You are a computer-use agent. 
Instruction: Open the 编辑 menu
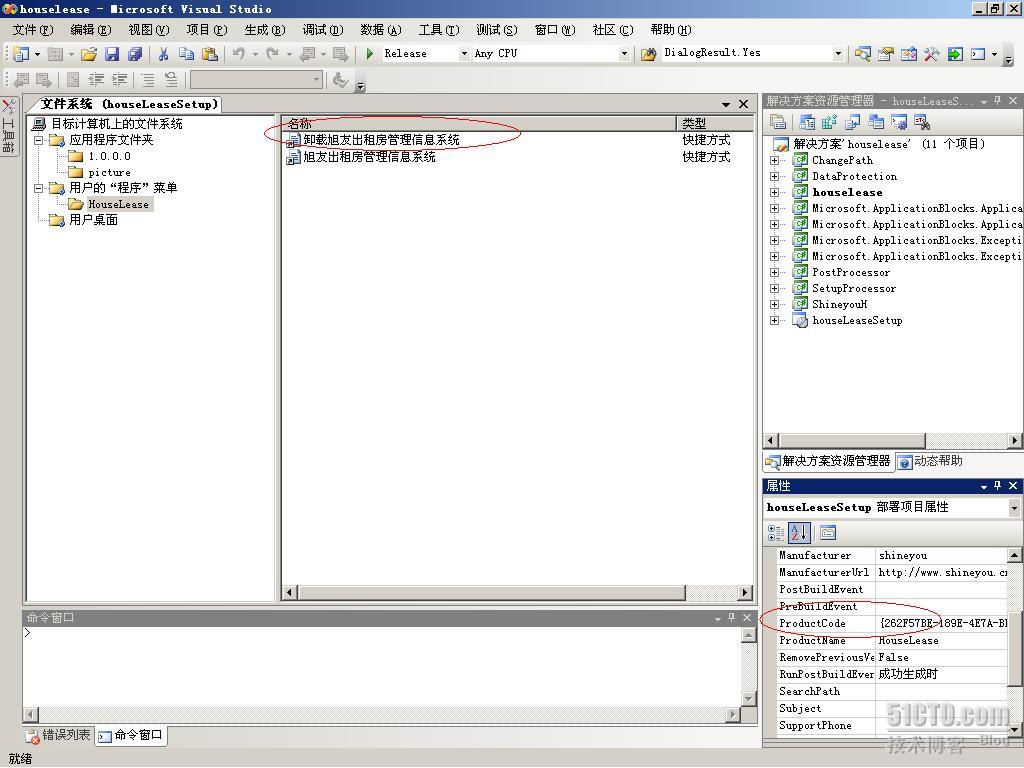(x=91, y=30)
